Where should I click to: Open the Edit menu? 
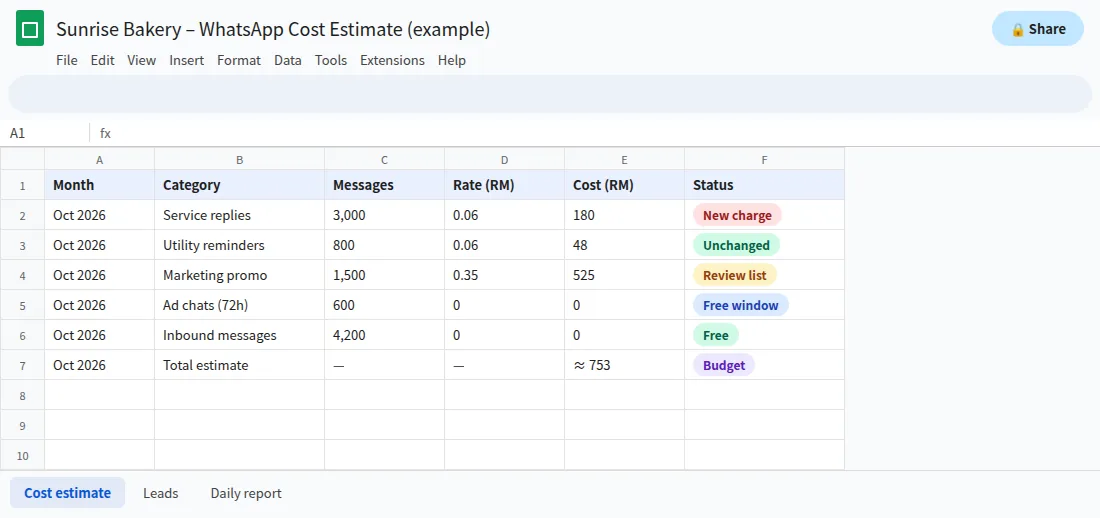102,60
